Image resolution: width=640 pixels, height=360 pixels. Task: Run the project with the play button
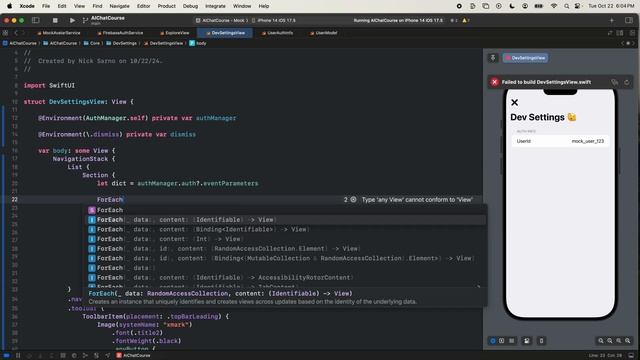tap(72, 20)
